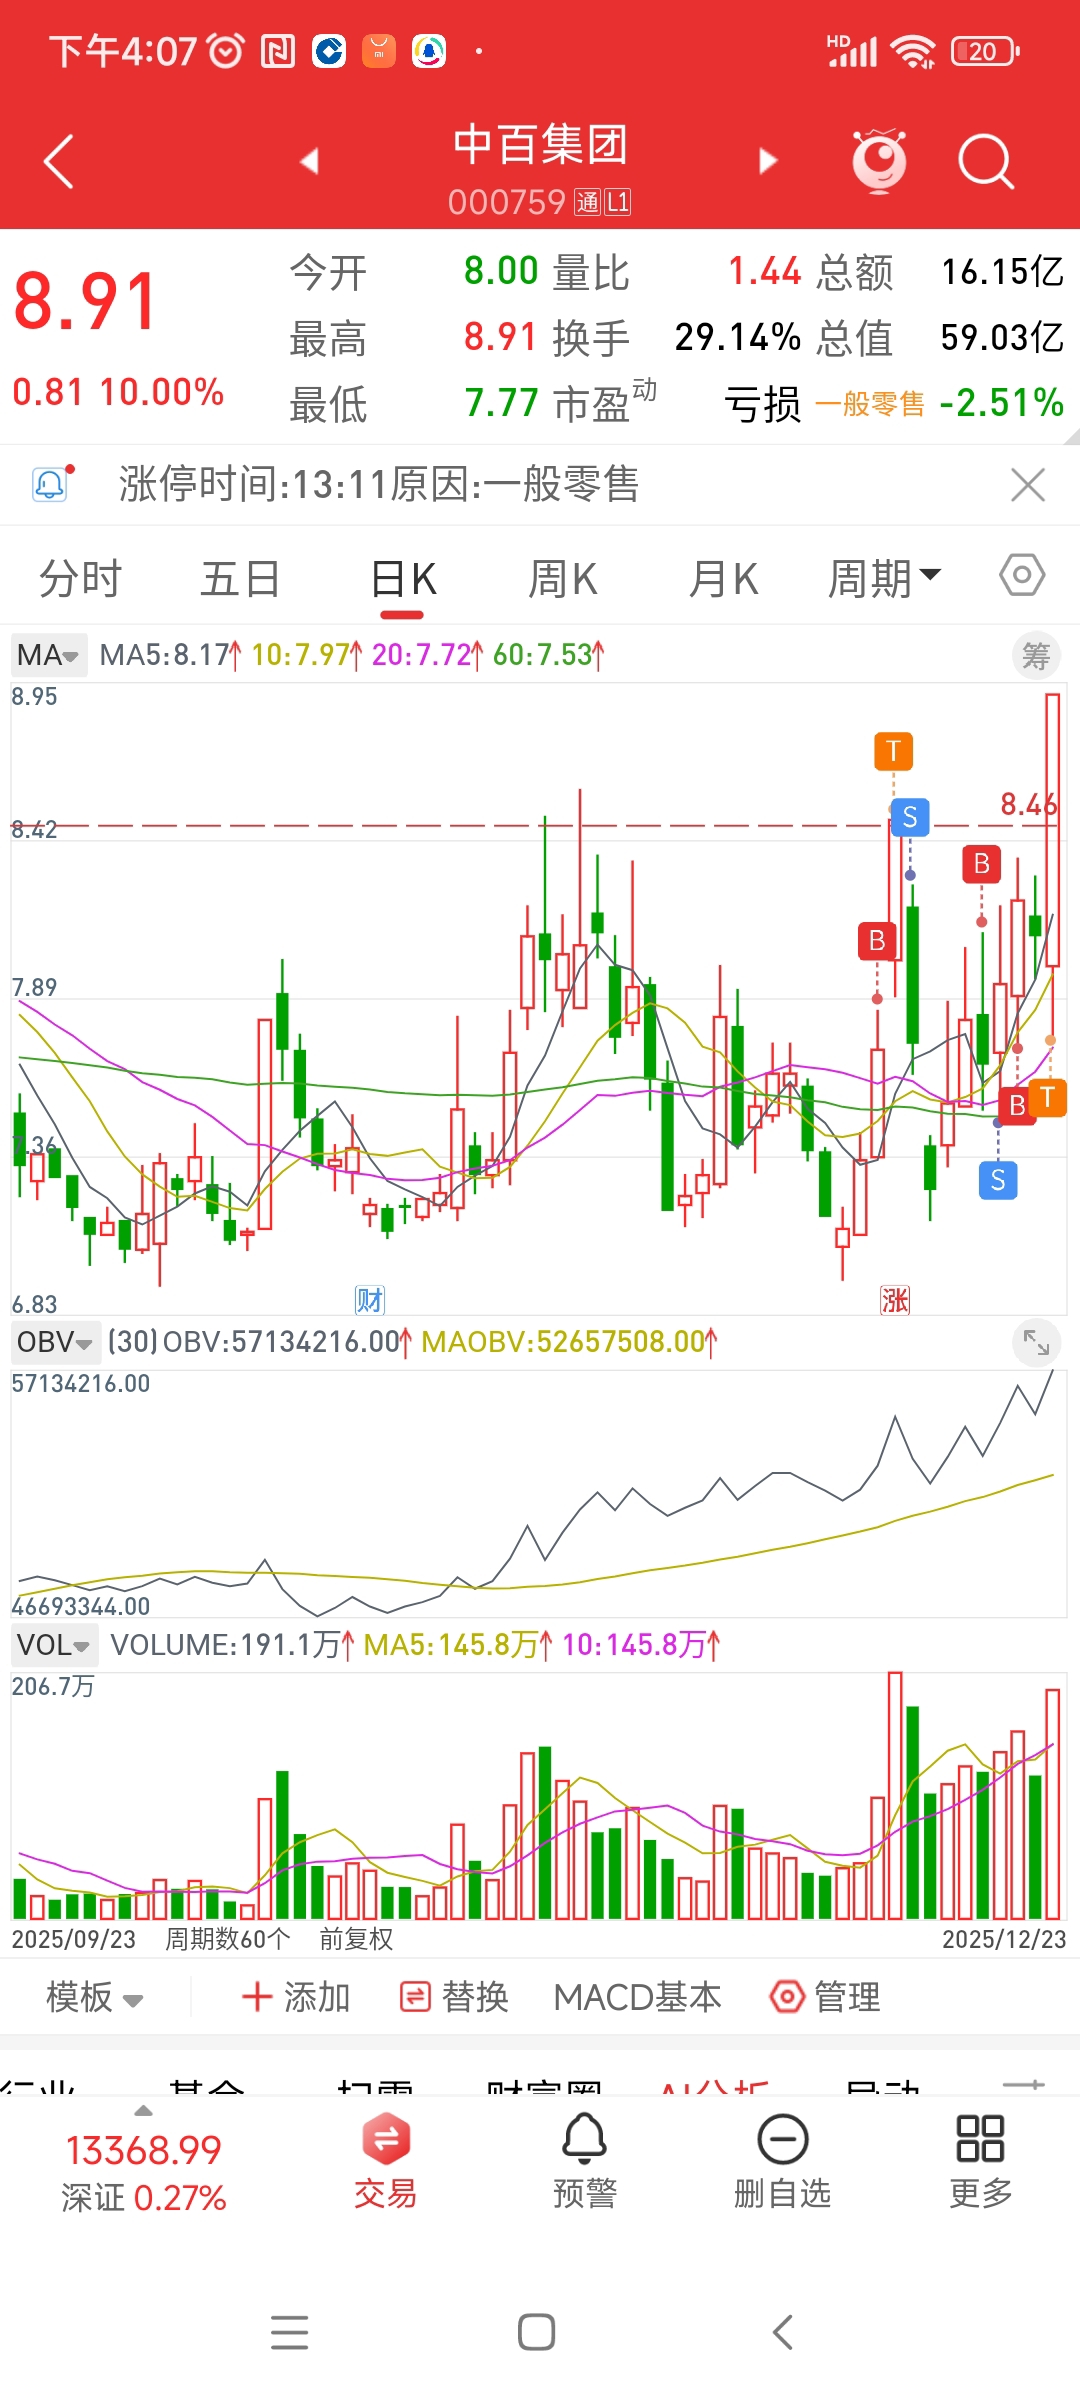Open VOL indicator dropdown
The image size is (1080, 2400).
click(54, 1645)
